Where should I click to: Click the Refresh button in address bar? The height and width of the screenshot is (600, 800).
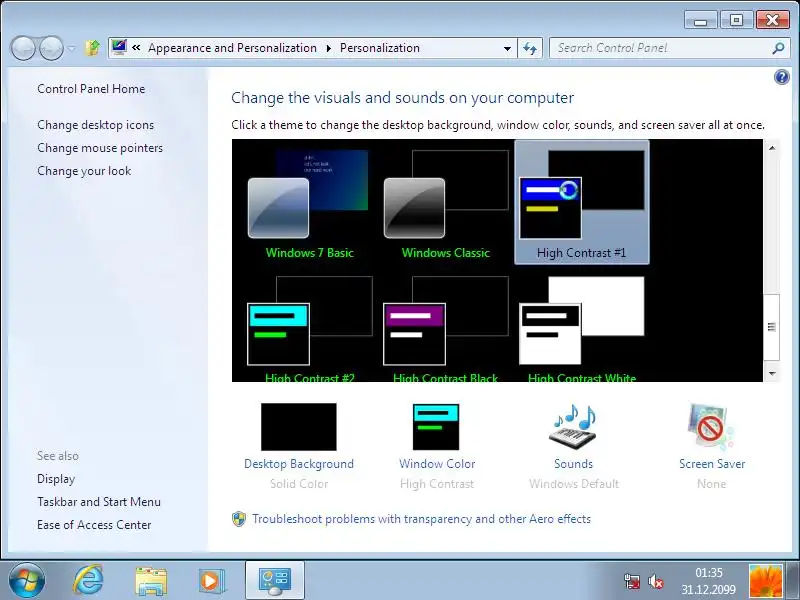coord(530,48)
